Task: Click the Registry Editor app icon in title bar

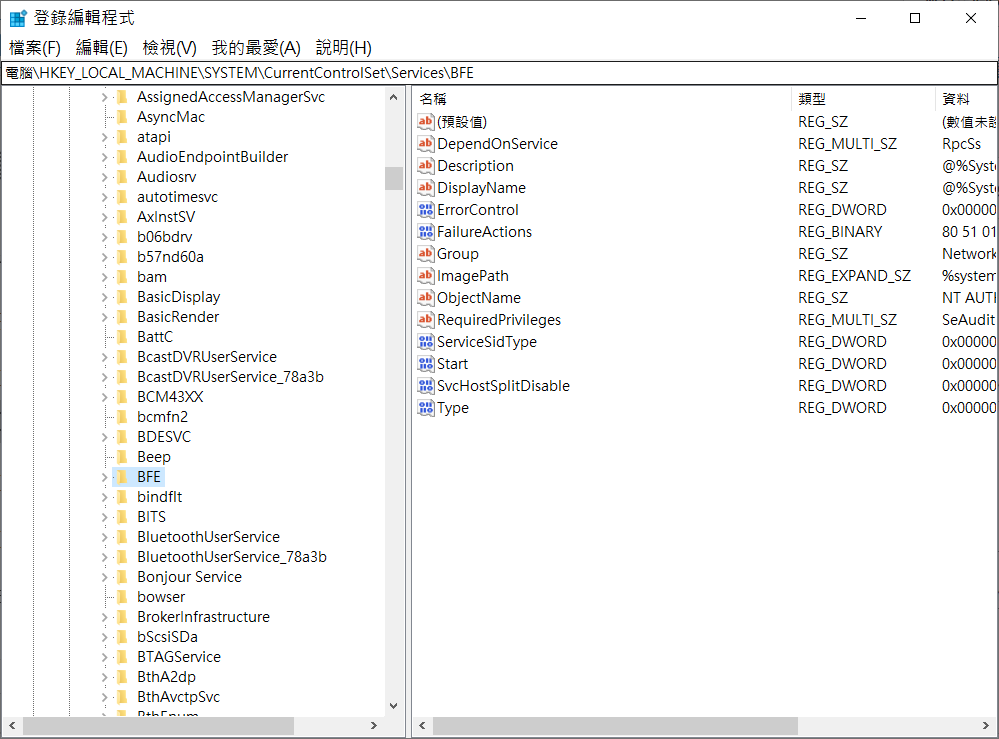Action: click(18, 18)
